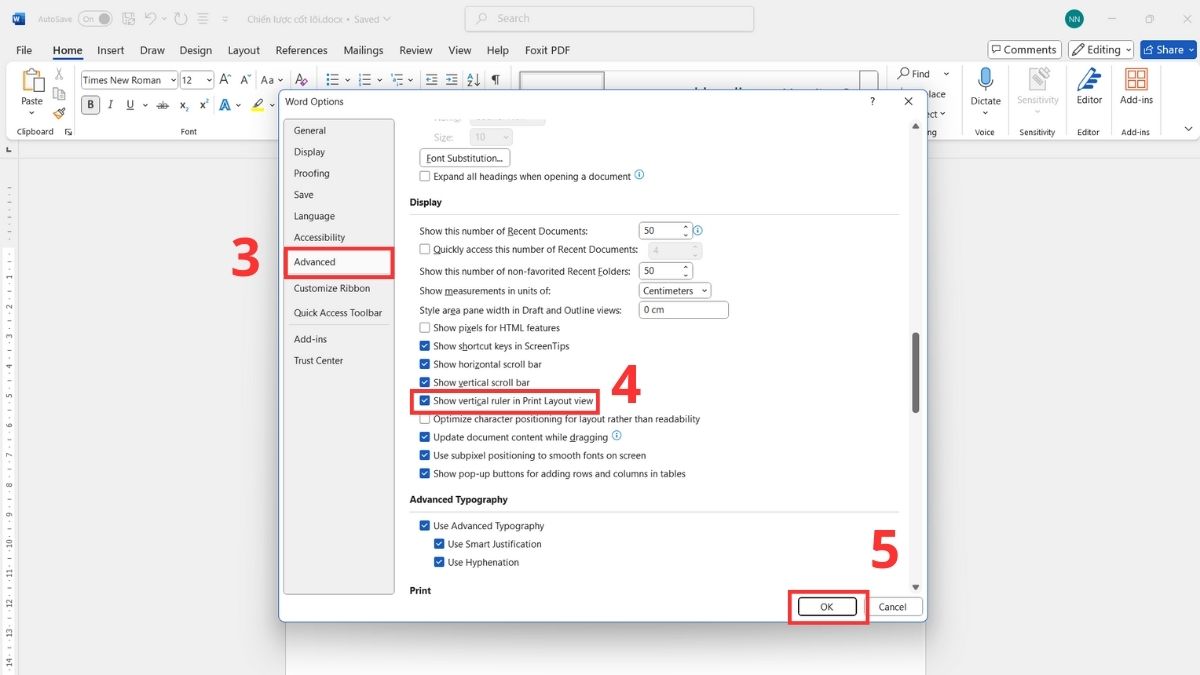Click OK in Word Options

(827, 607)
